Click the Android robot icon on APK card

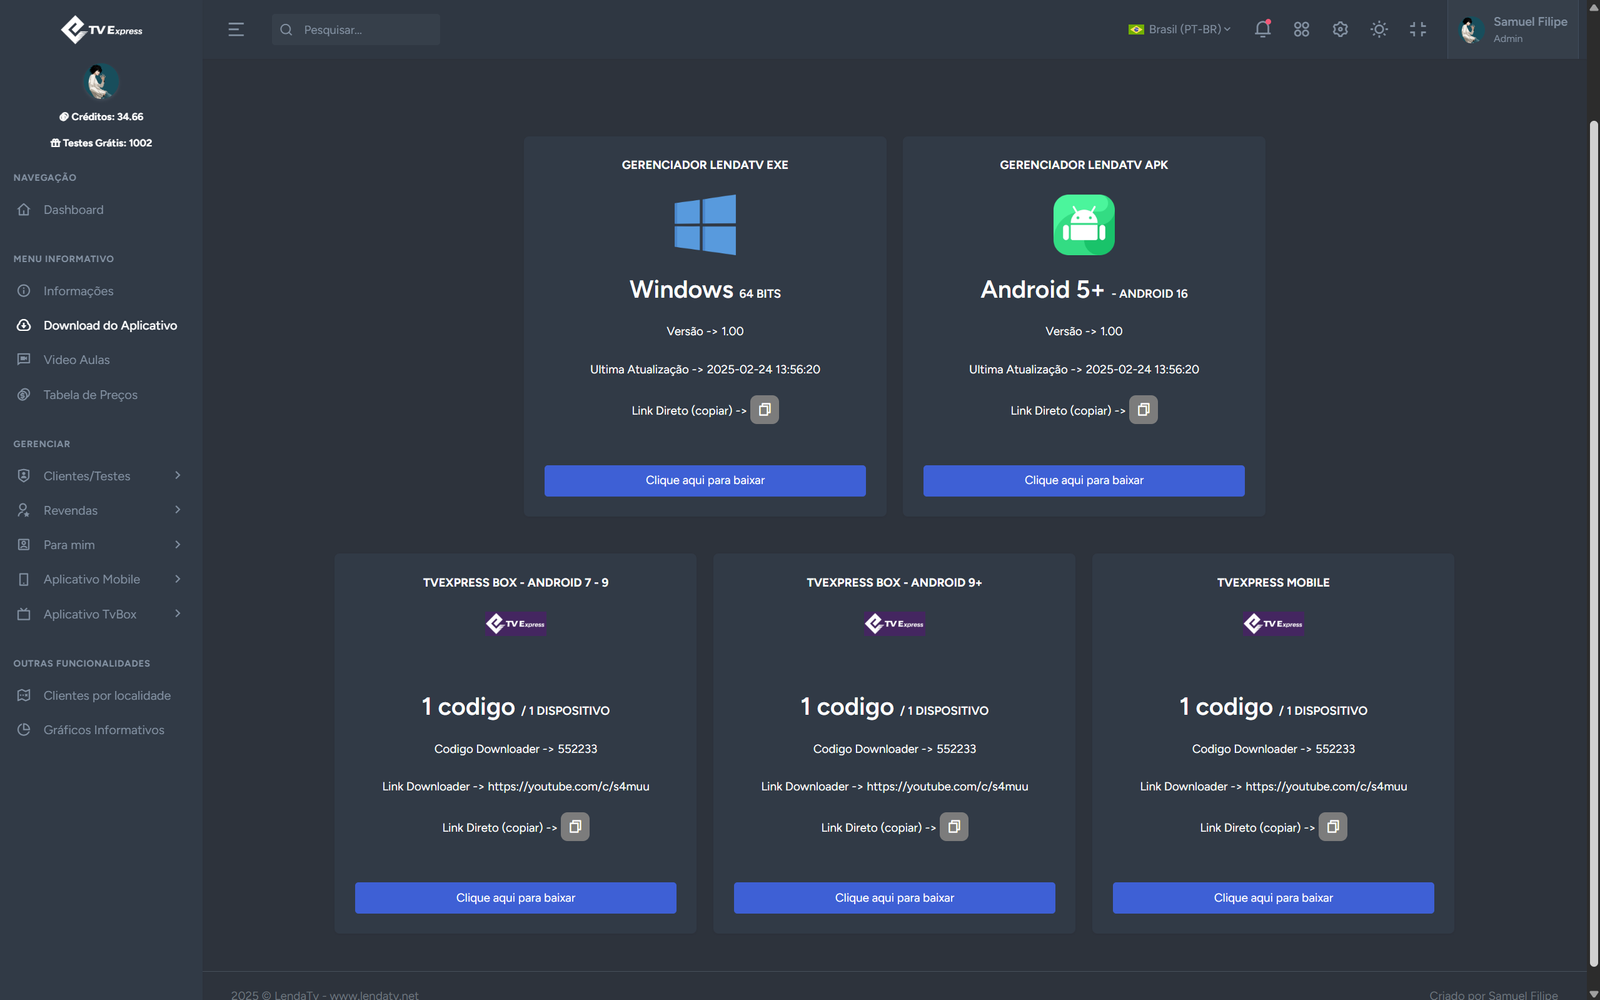click(1084, 225)
